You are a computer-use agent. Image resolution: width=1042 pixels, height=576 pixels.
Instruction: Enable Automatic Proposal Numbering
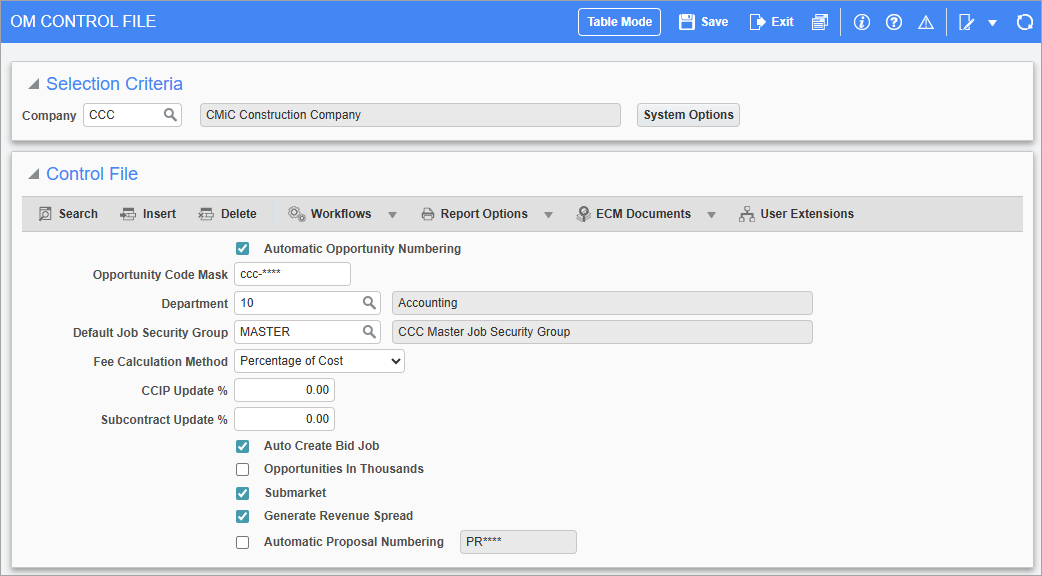tap(242, 541)
